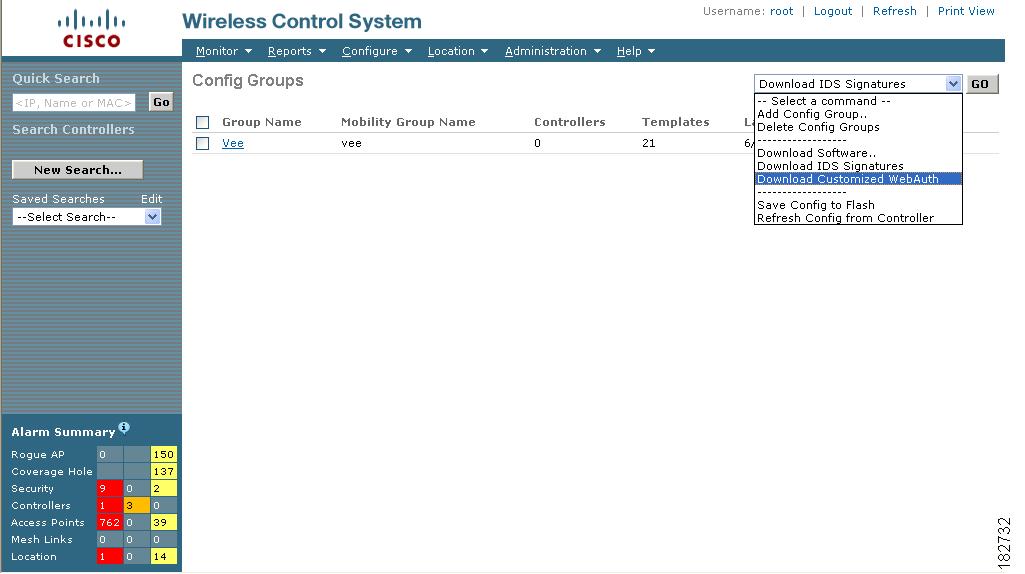Click the Mobility Group Name column header

click(x=408, y=122)
